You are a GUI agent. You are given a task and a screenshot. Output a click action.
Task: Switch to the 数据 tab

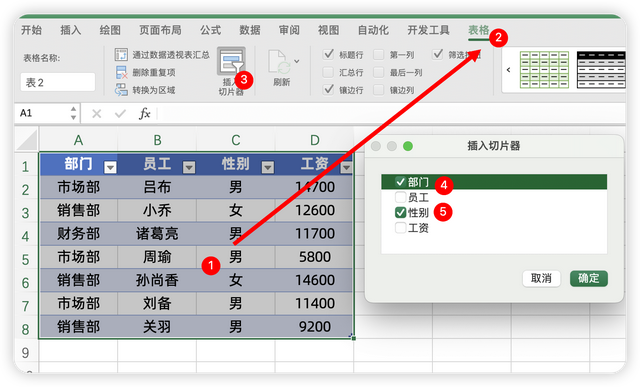point(250,30)
